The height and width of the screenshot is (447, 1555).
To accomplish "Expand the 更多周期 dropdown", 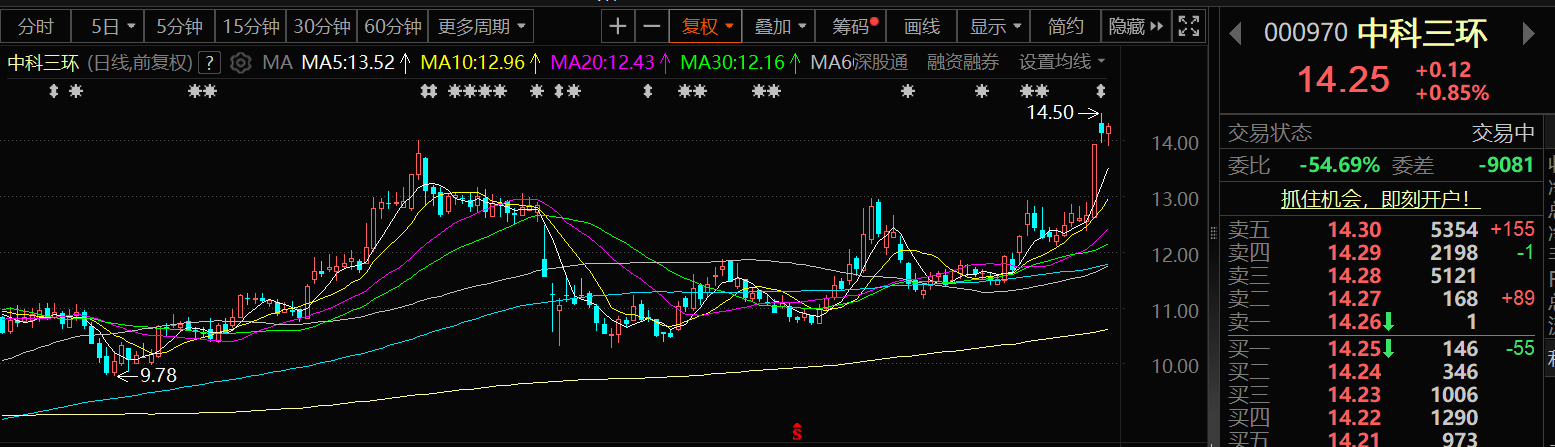I will point(482,26).
